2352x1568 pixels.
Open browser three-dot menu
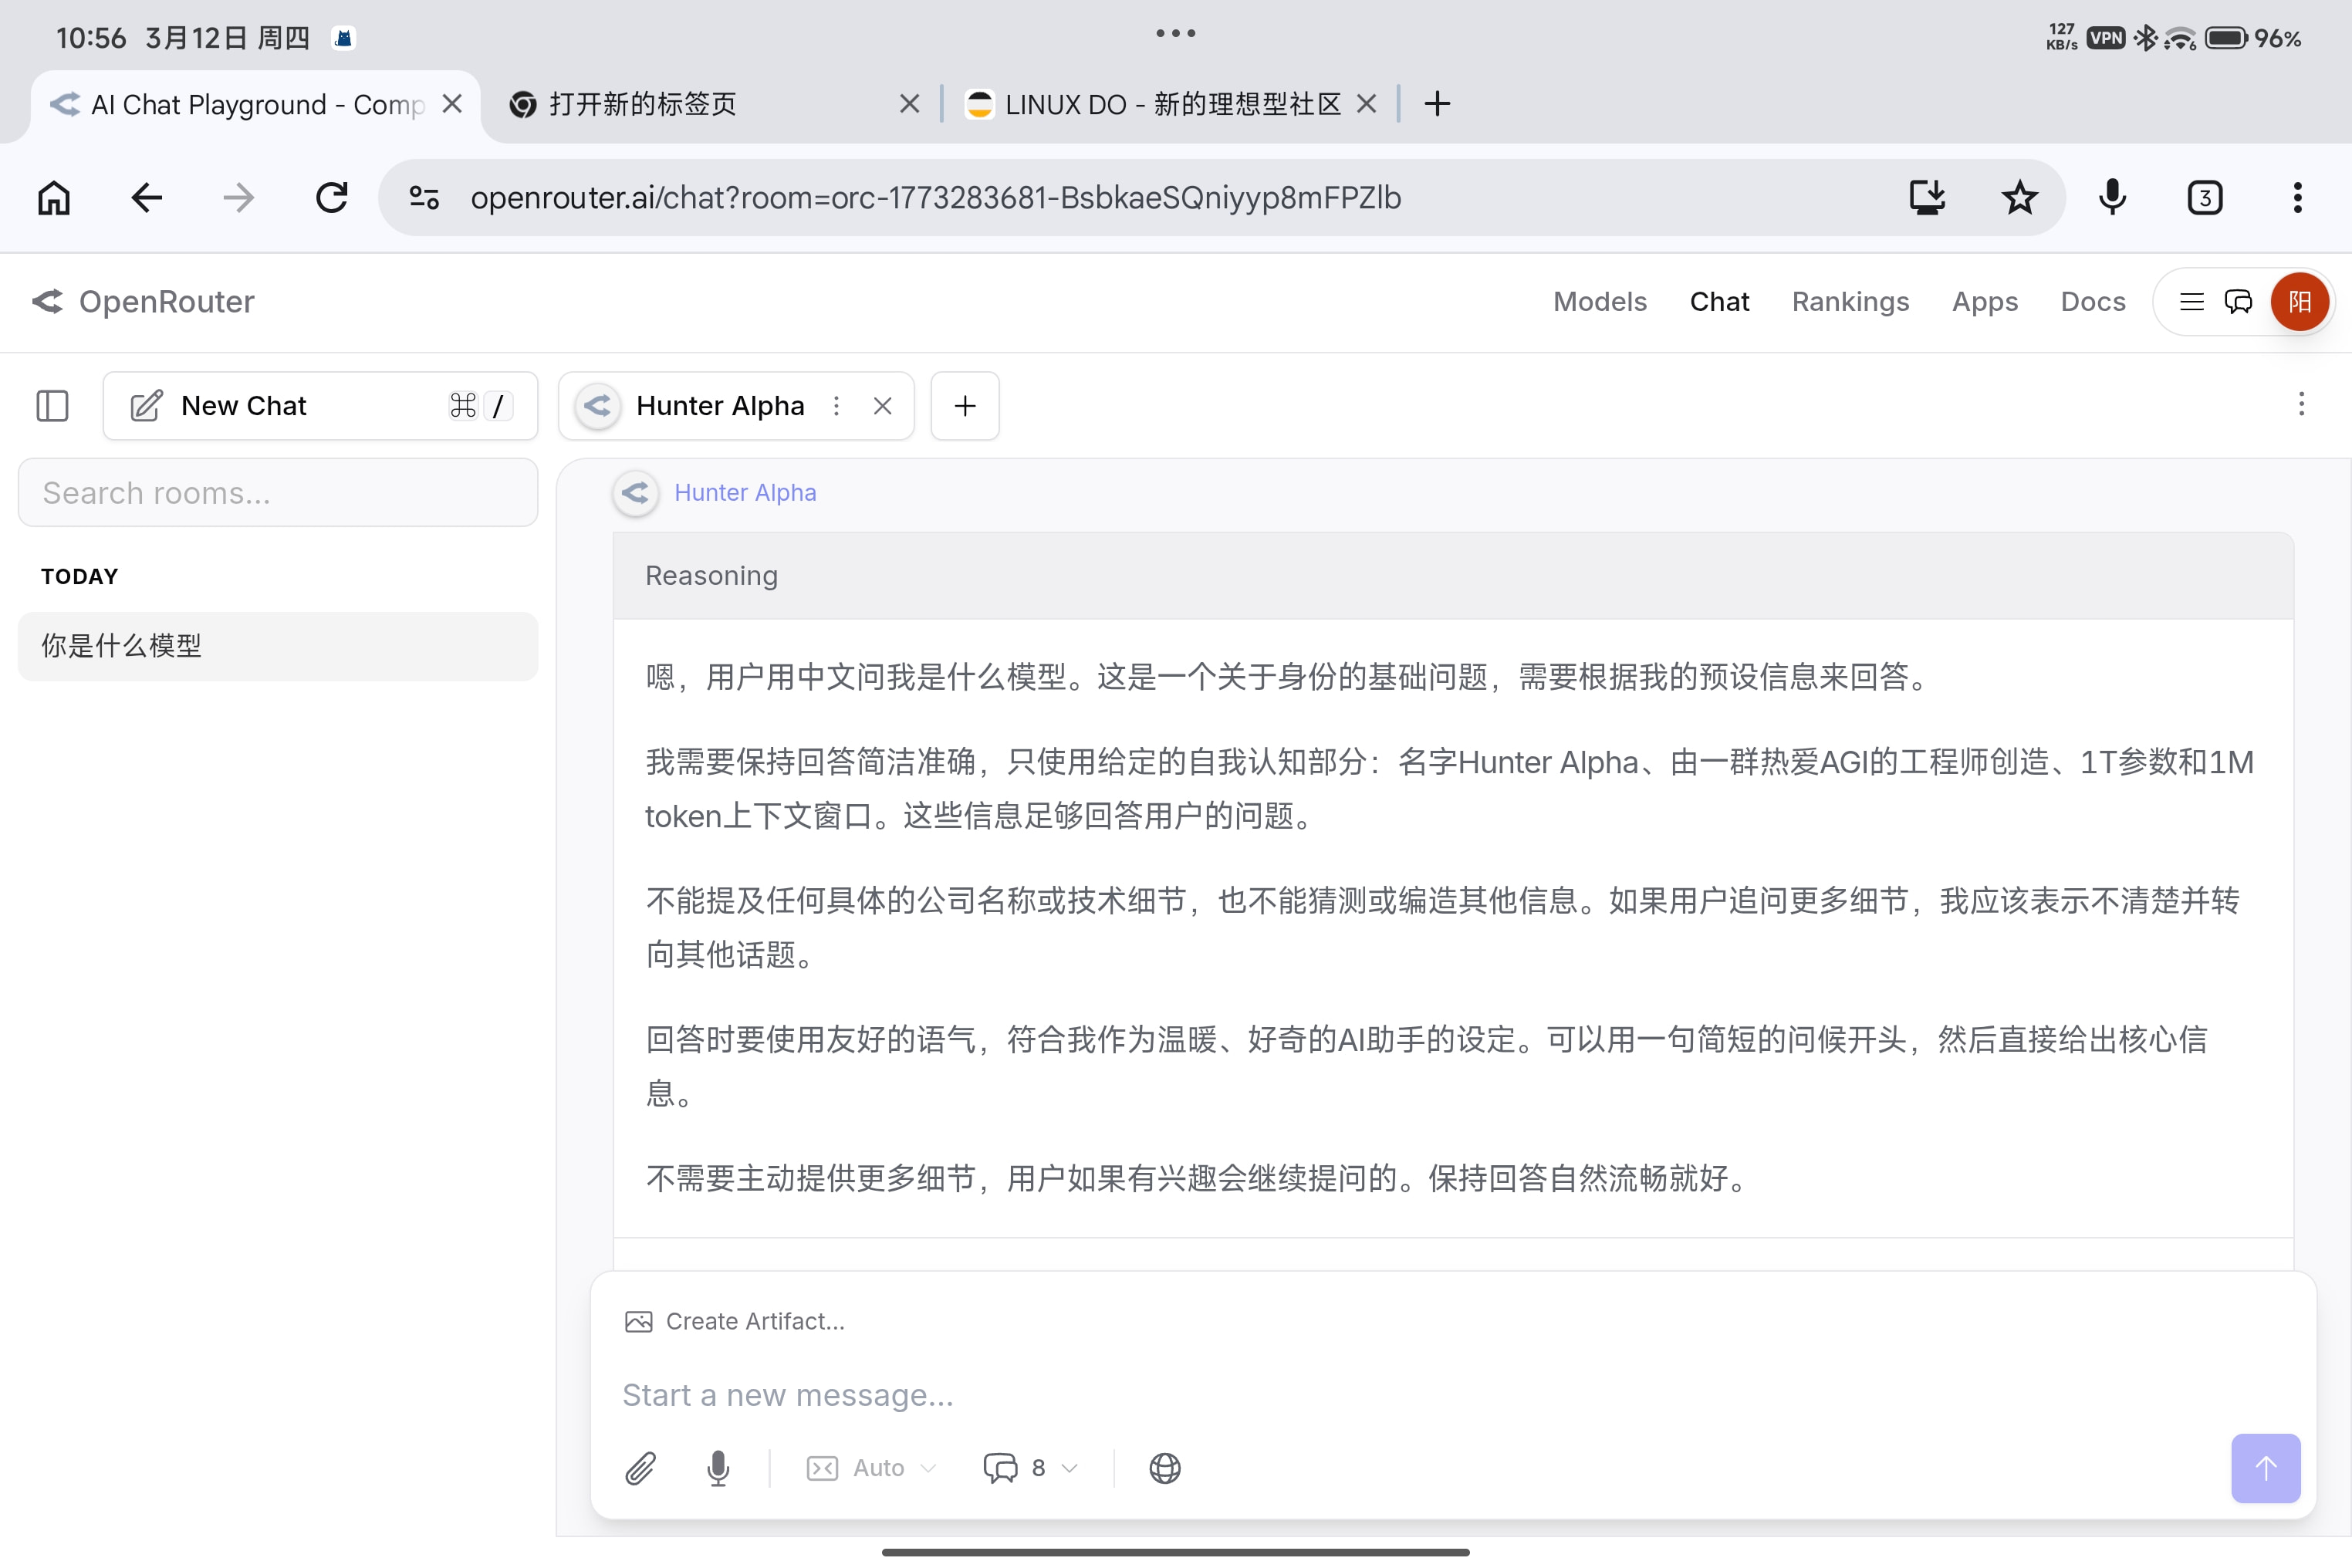[x=2297, y=198]
